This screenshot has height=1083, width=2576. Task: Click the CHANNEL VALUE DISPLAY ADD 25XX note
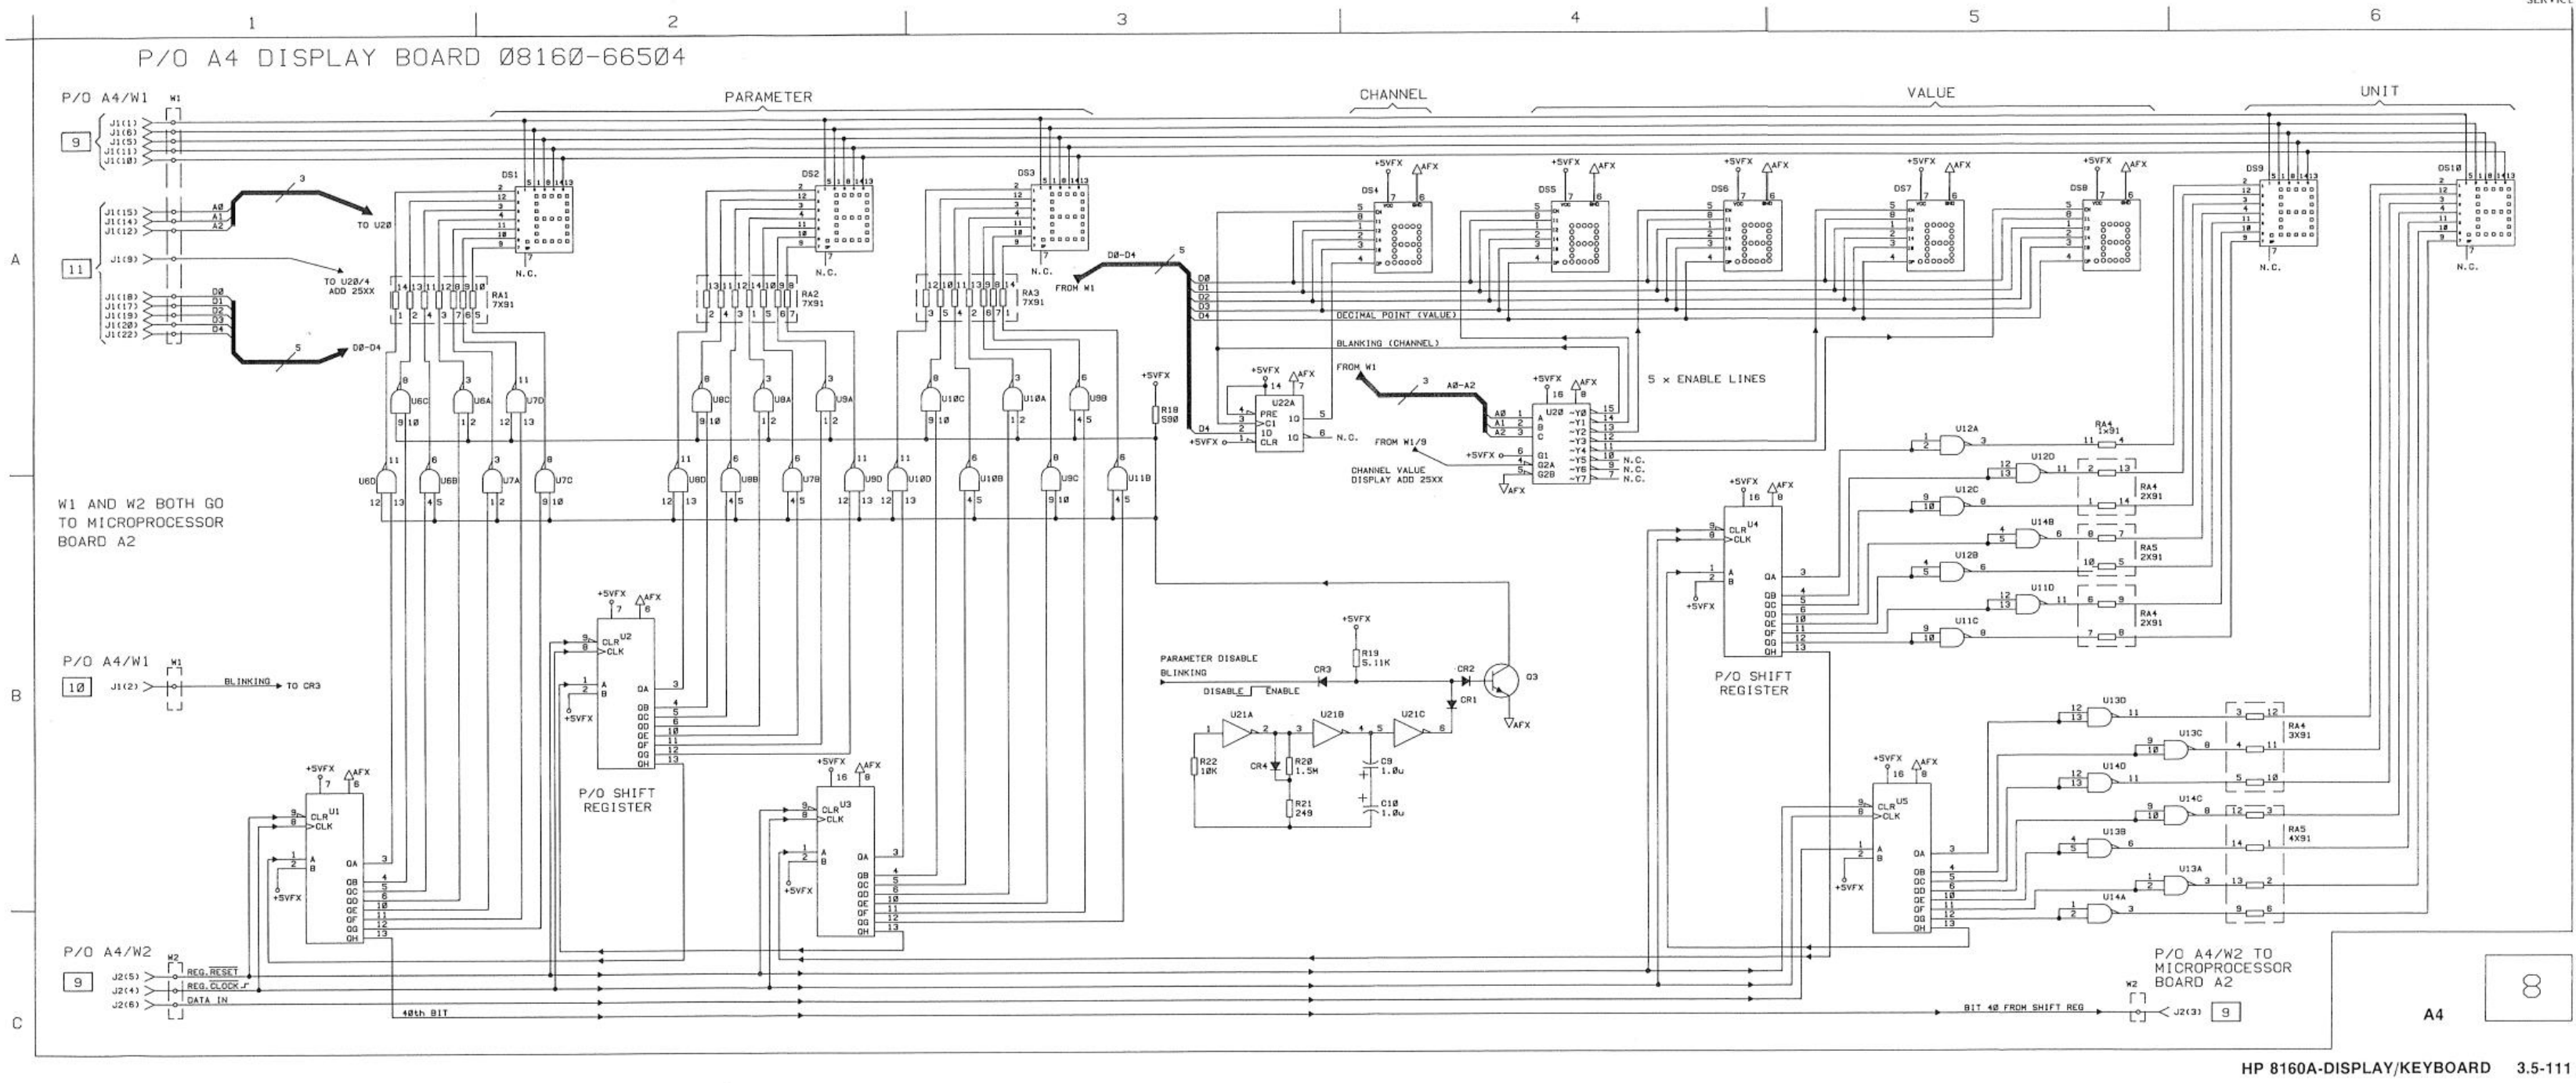1397,475
